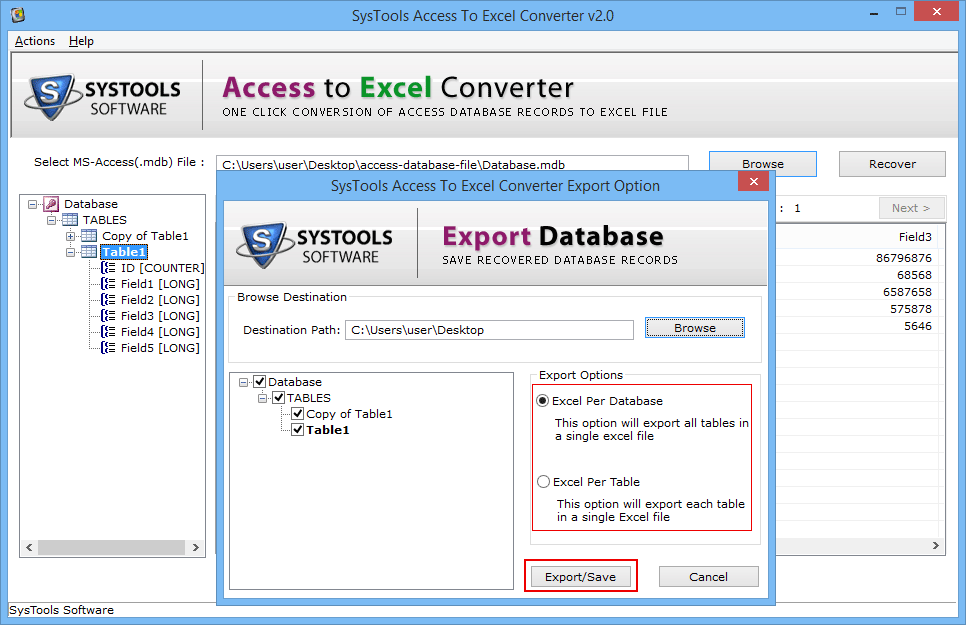Click Browse for the destination path
966x625 pixels.
tap(695, 328)
